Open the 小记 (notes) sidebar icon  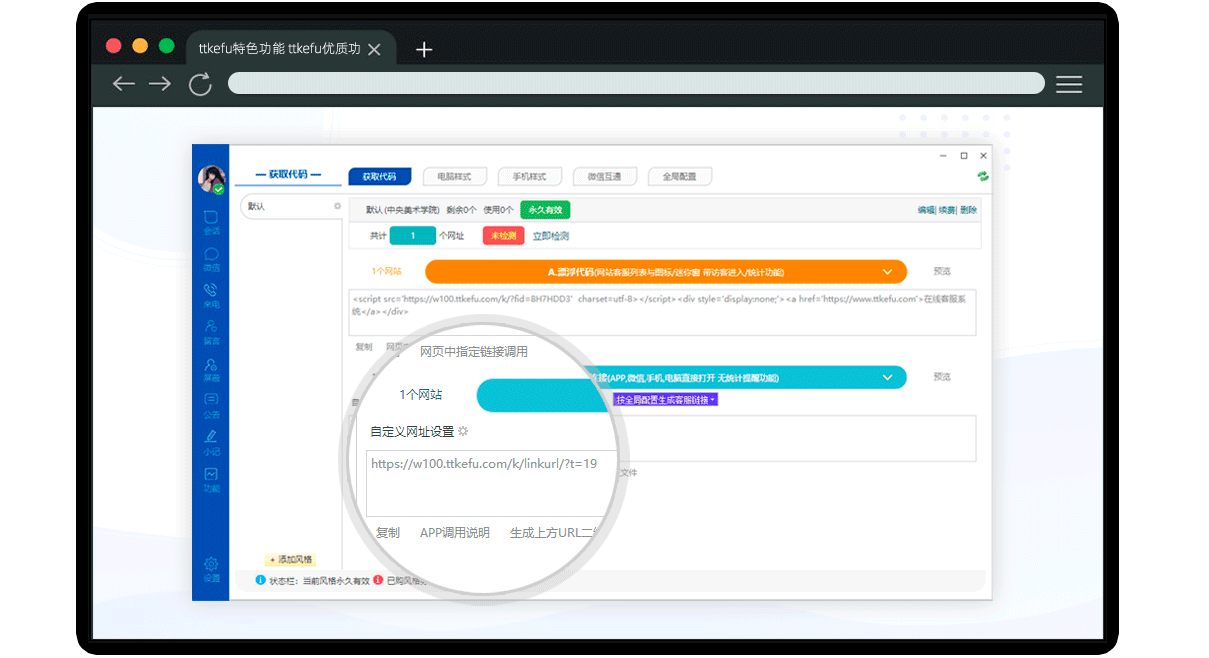(x=211, y=439)
